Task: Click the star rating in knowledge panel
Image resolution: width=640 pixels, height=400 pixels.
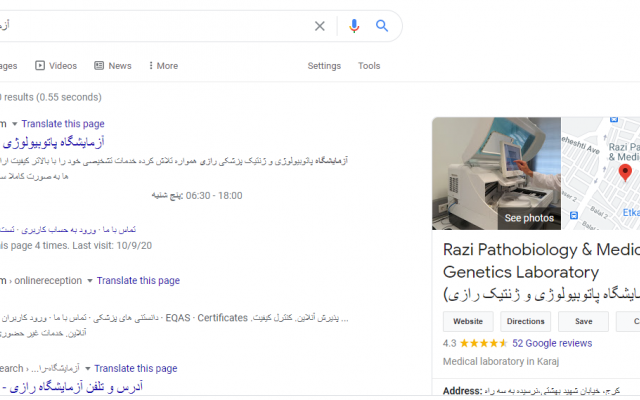Action: [483, 343]
